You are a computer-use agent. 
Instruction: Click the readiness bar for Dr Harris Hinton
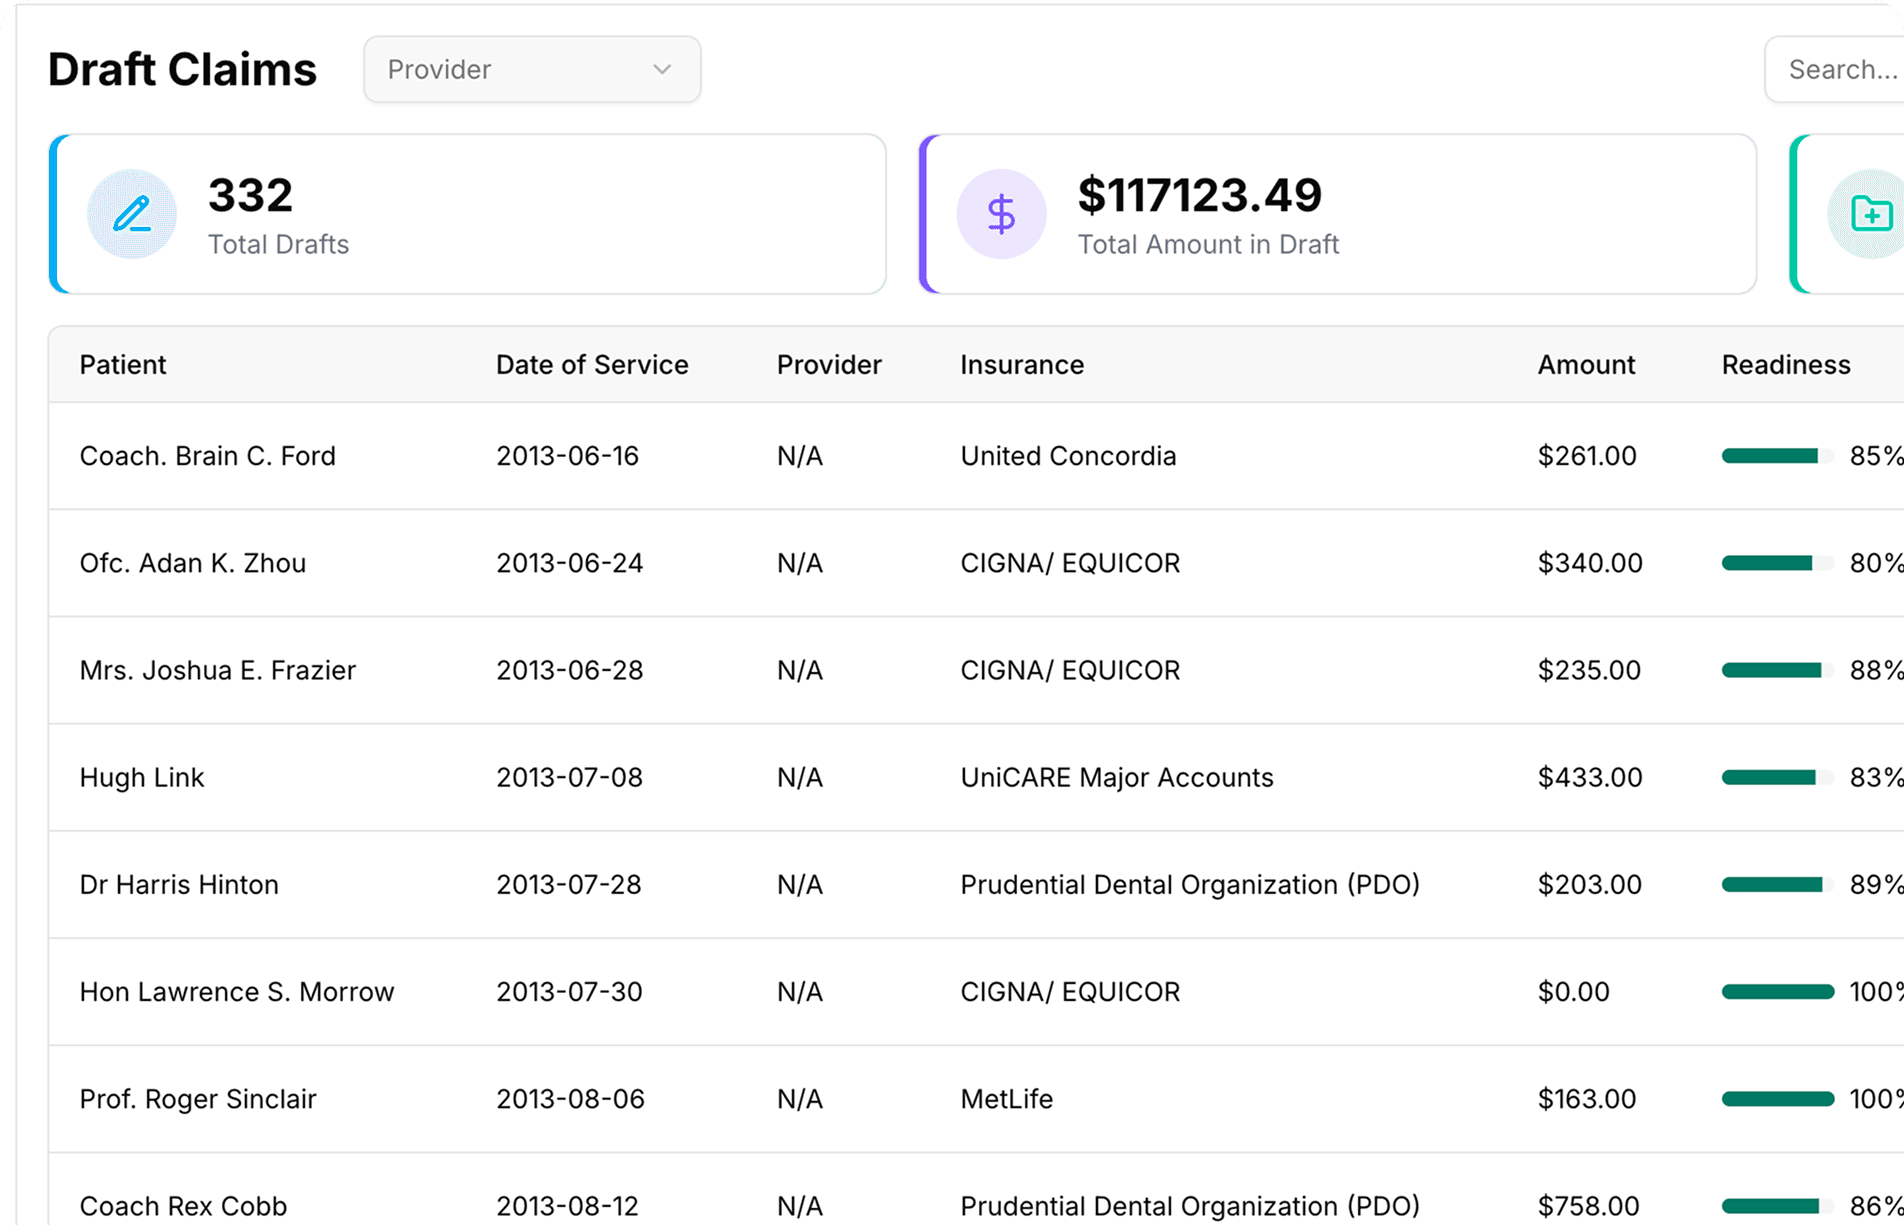[1777, 885]
